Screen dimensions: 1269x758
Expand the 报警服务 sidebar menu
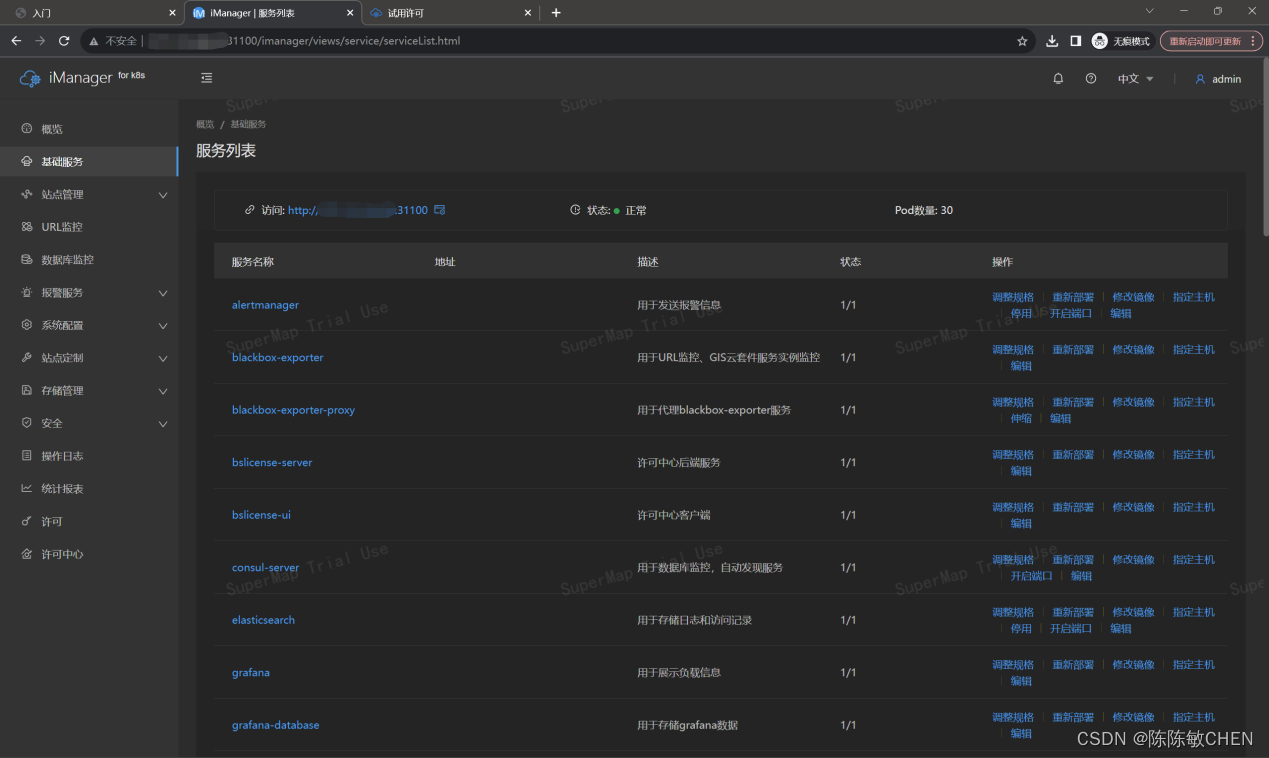pos(163,293)
